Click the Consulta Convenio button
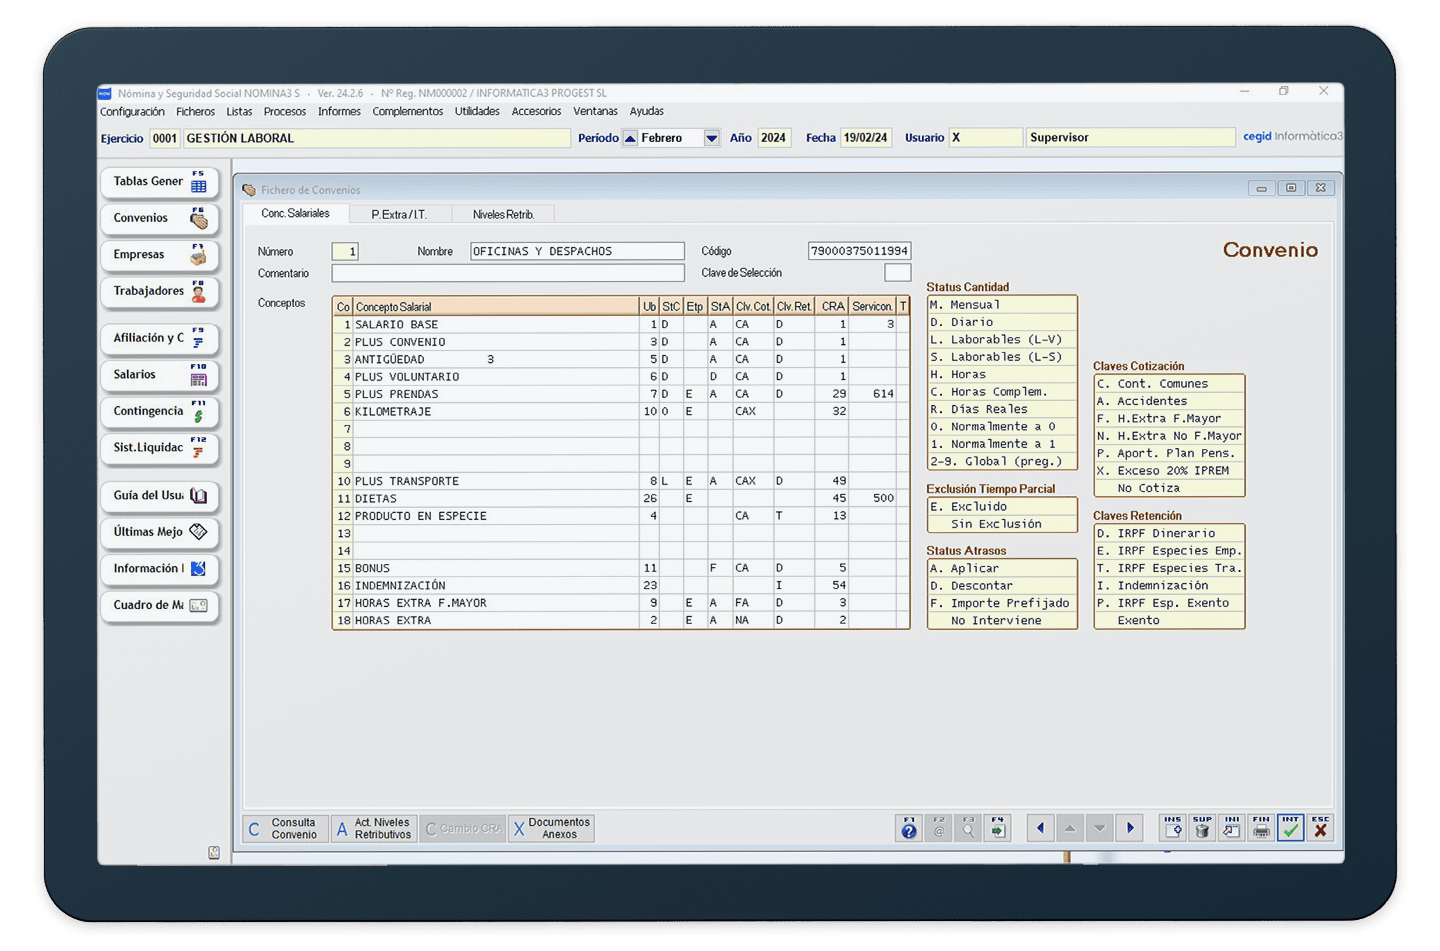Screen dimensions: 1440x951 coord(284,829)
